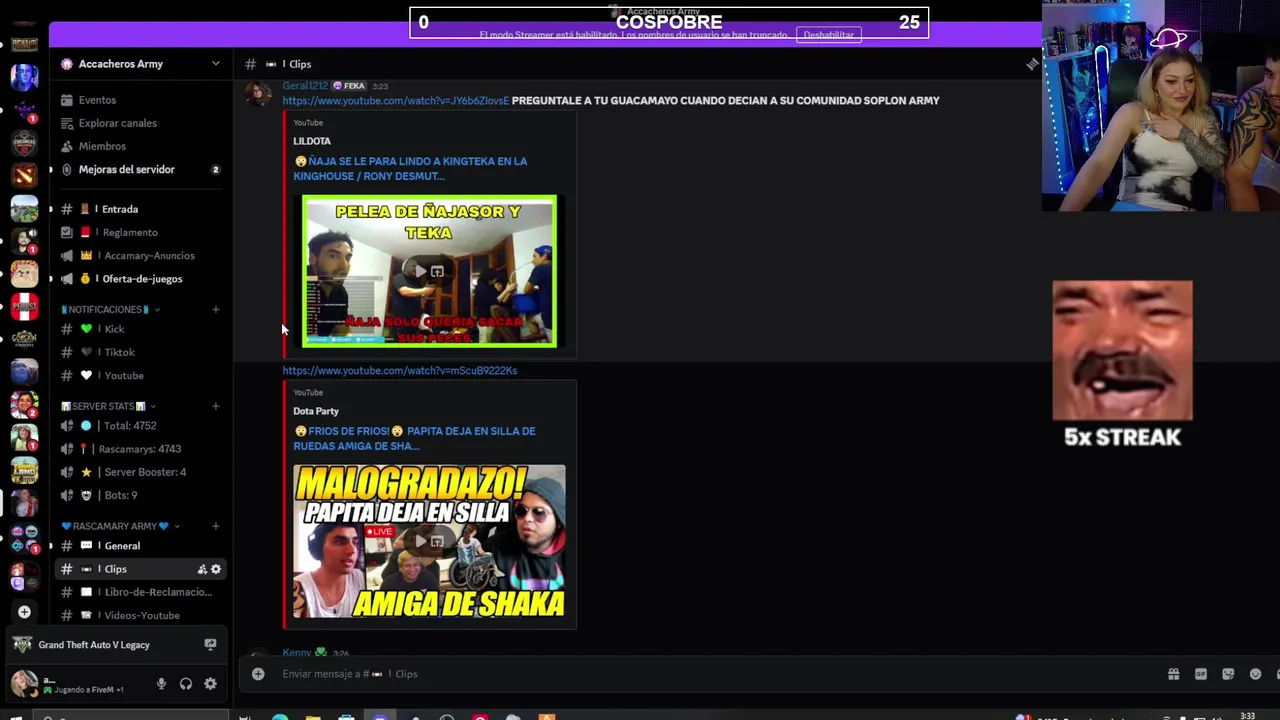This screenshot has height=720, width=1280.
Task: Open the emoji picker
Action: (x=1256, y=674)
